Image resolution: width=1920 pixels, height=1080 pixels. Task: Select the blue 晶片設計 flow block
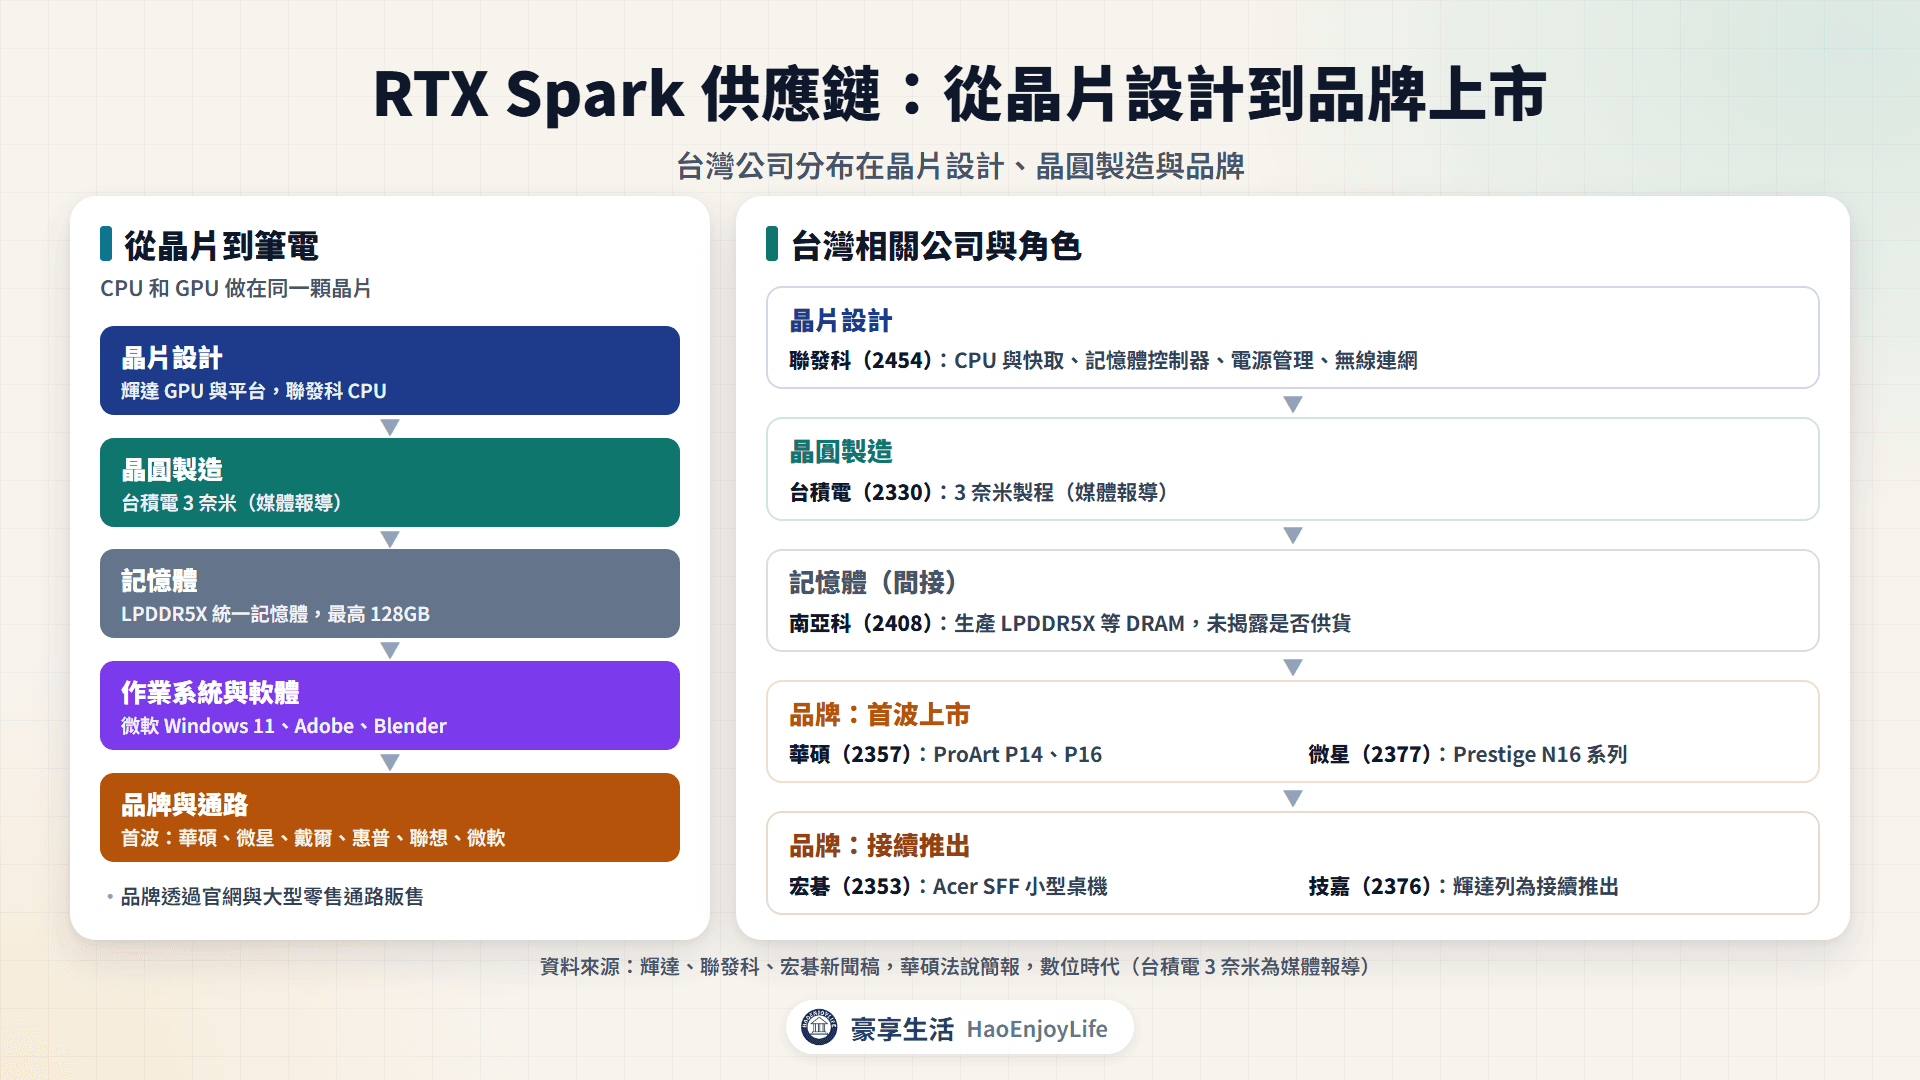click(390, 370)
